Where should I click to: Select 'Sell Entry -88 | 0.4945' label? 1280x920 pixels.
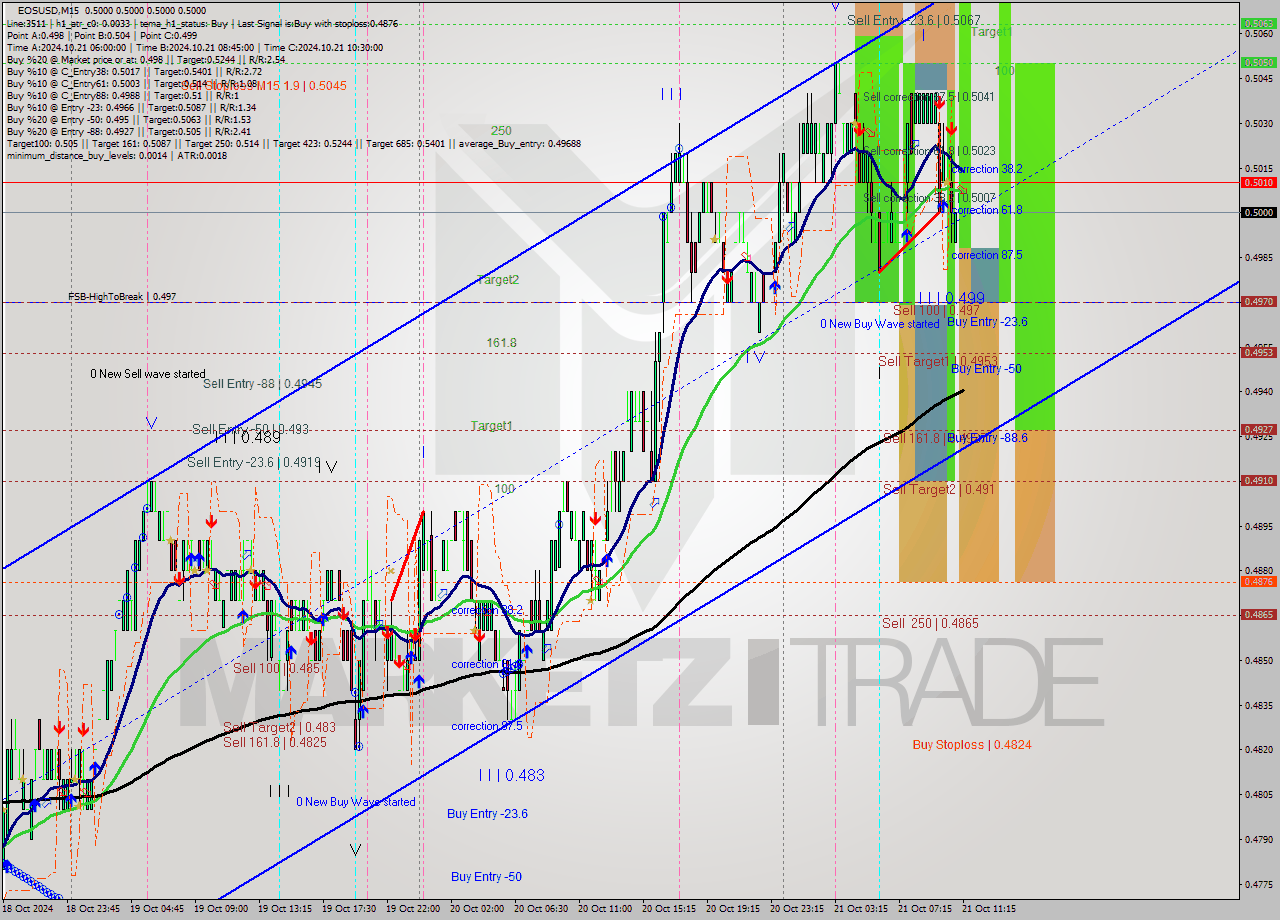[x=262, y=384]
